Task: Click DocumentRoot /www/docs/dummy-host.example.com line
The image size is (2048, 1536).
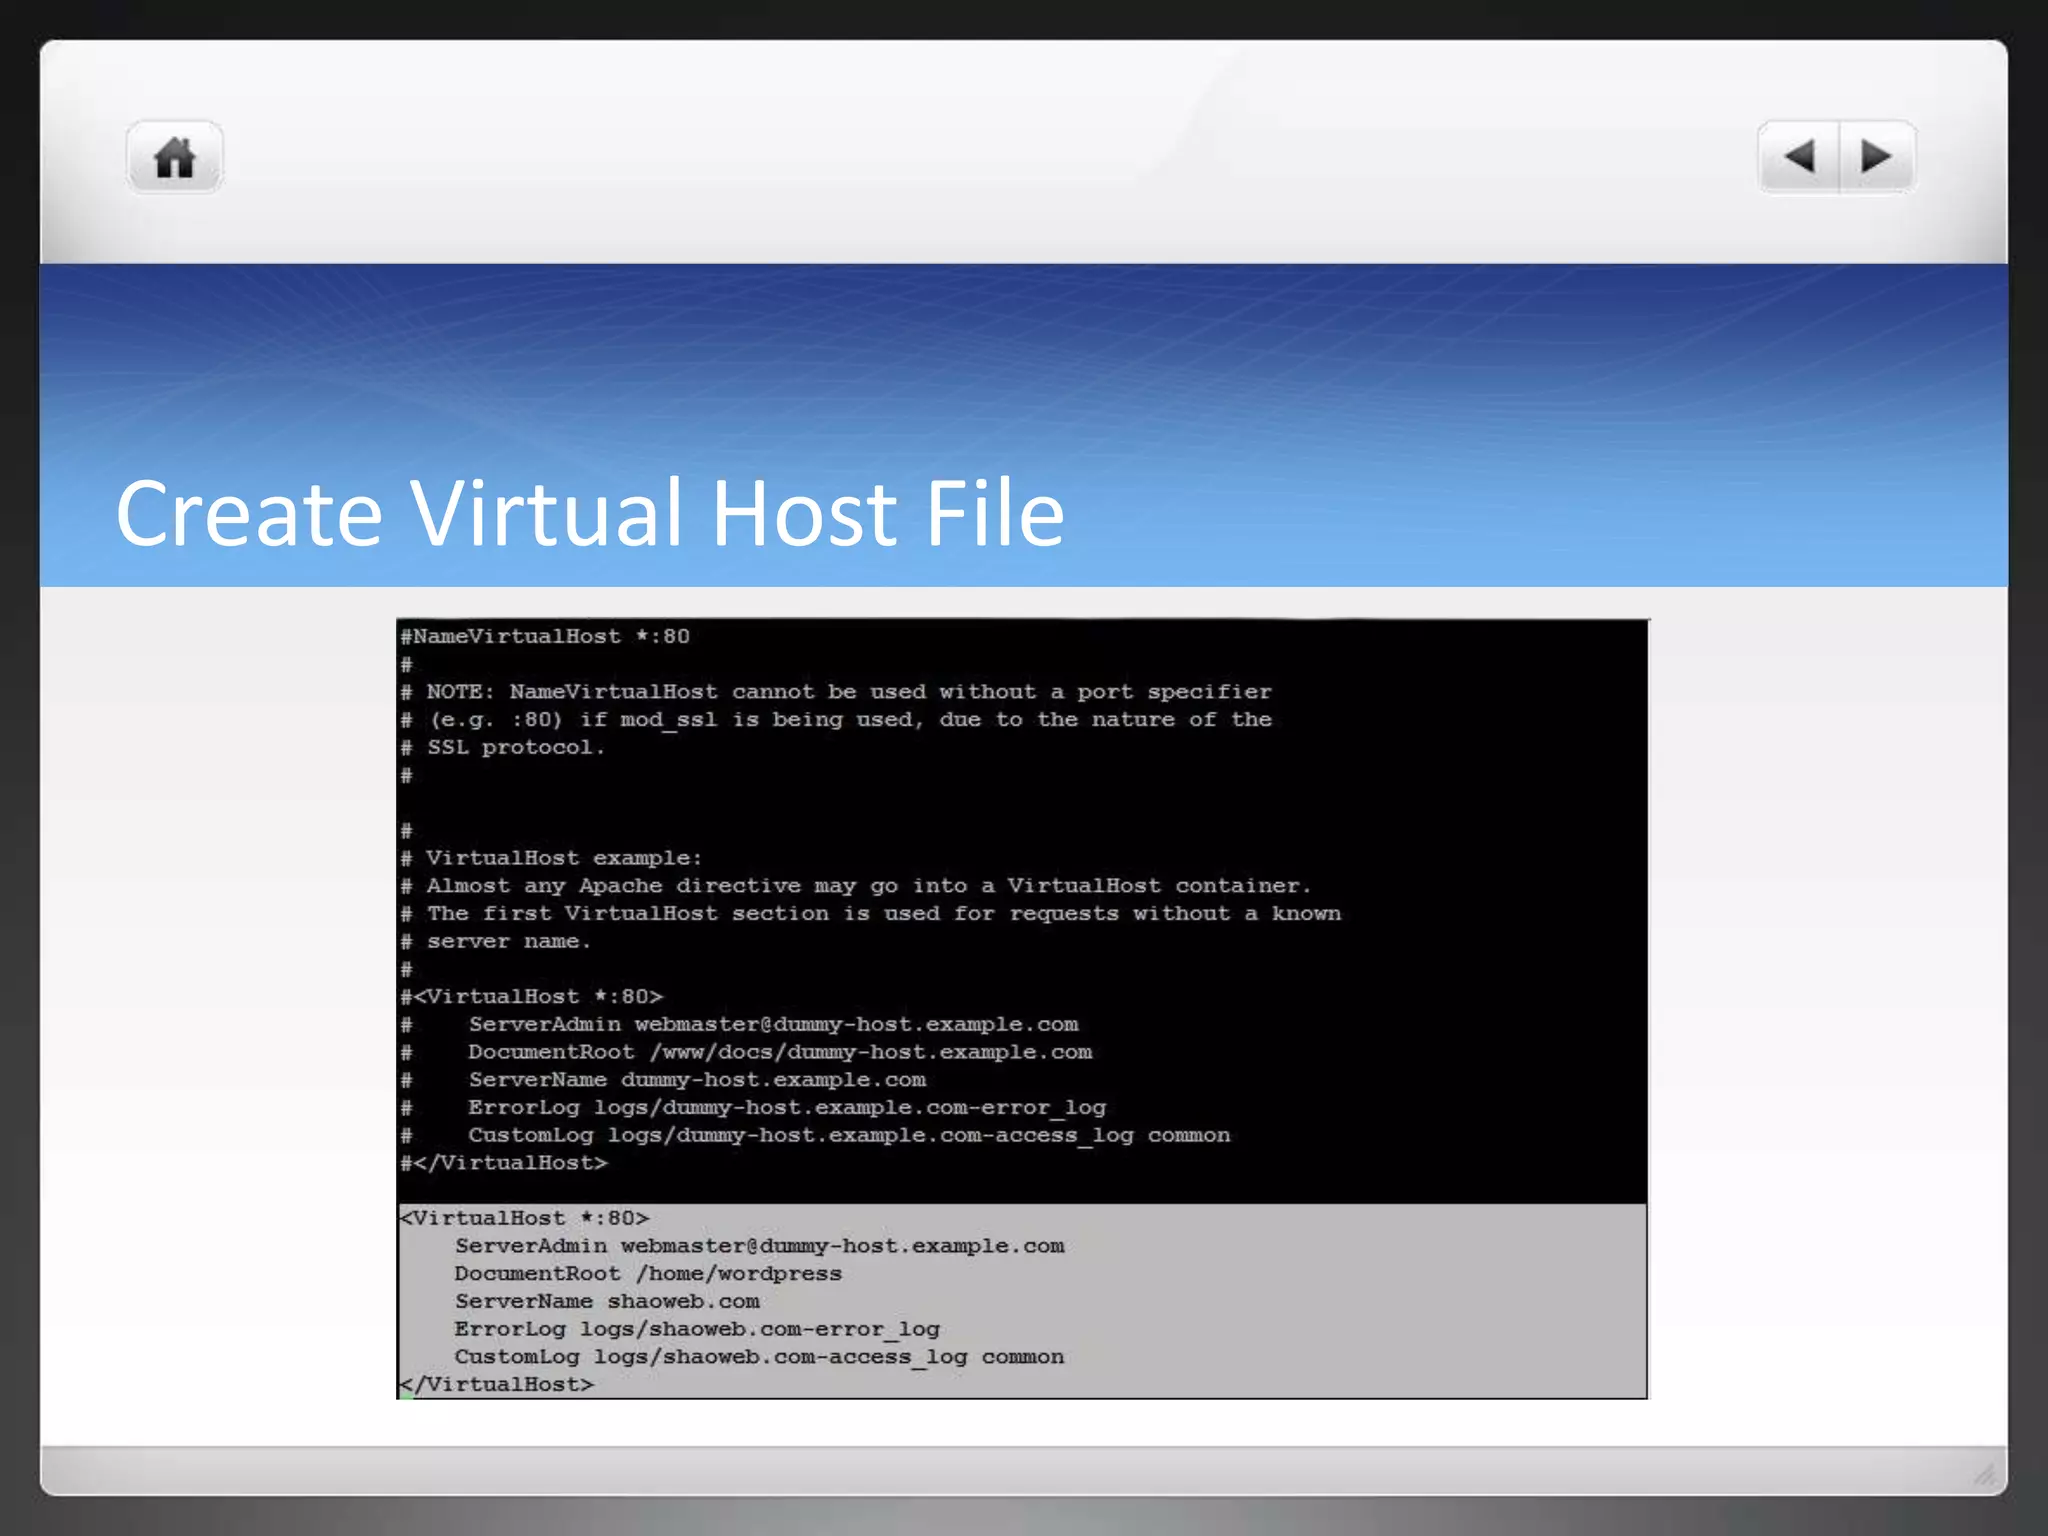Action: click(746, 1052)
